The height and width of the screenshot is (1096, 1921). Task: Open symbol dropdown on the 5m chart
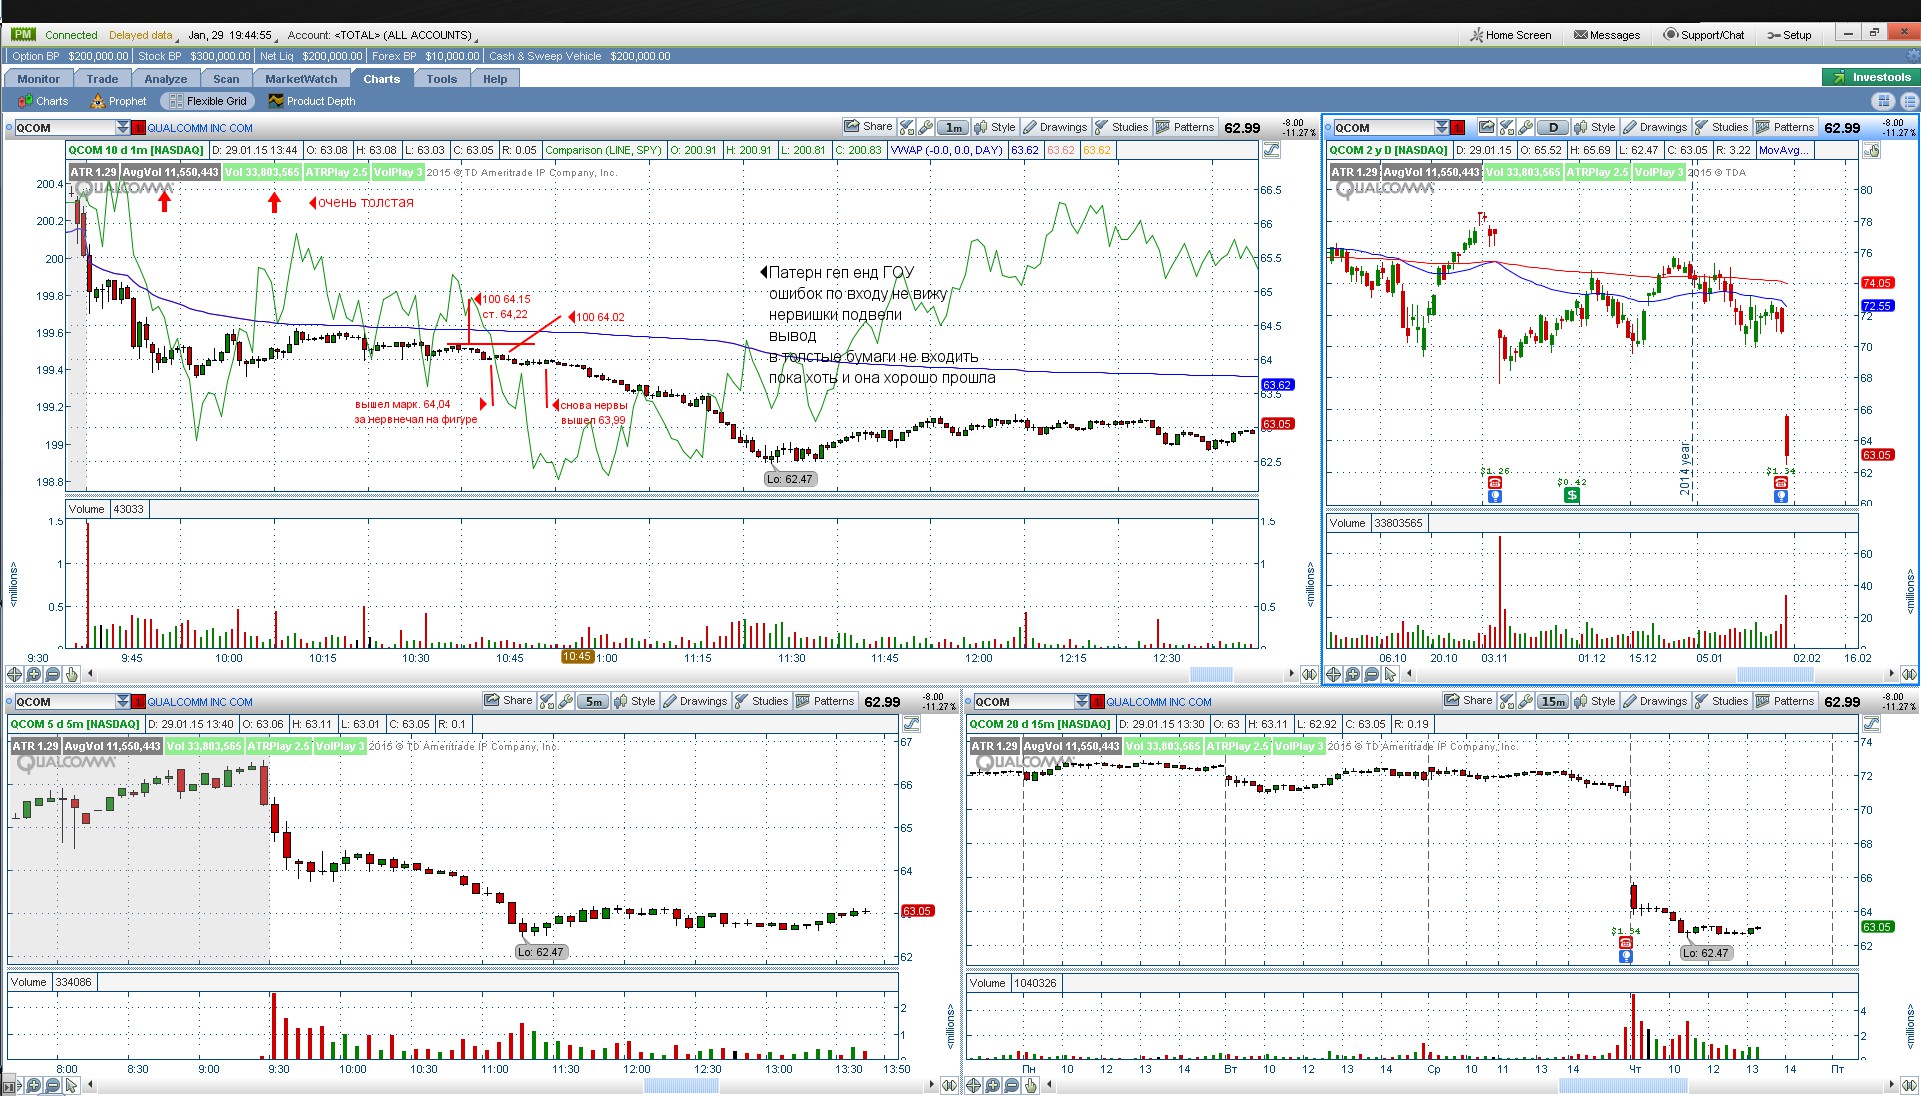click(123, 701)
